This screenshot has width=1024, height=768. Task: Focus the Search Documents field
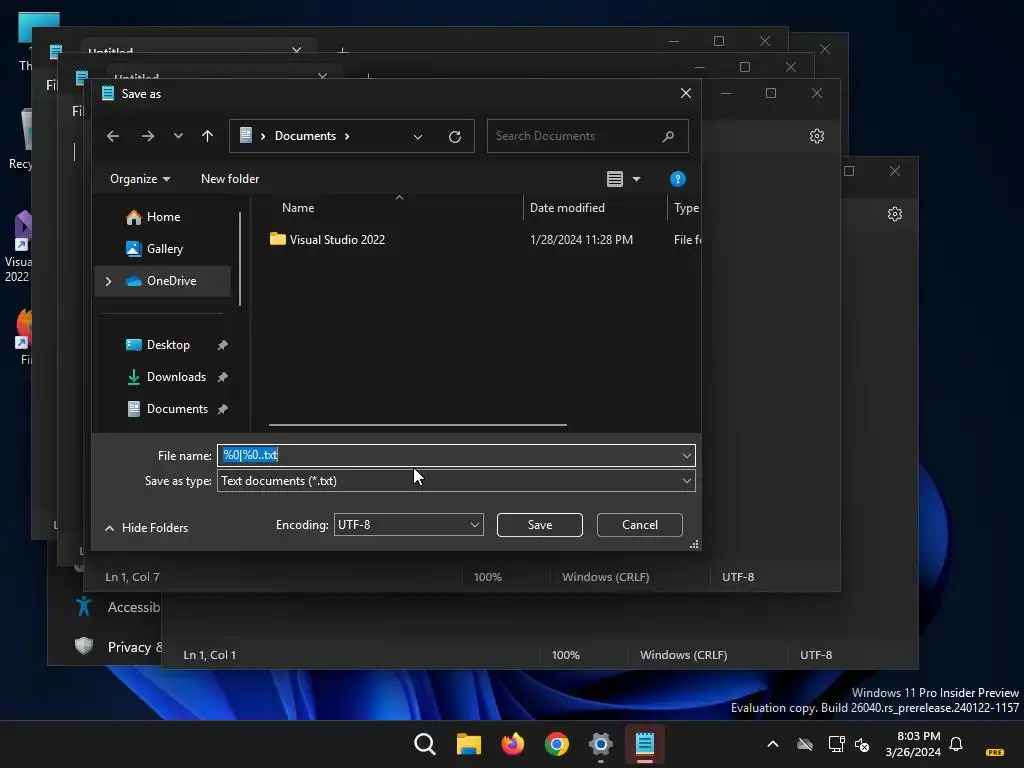pos(587,136)
